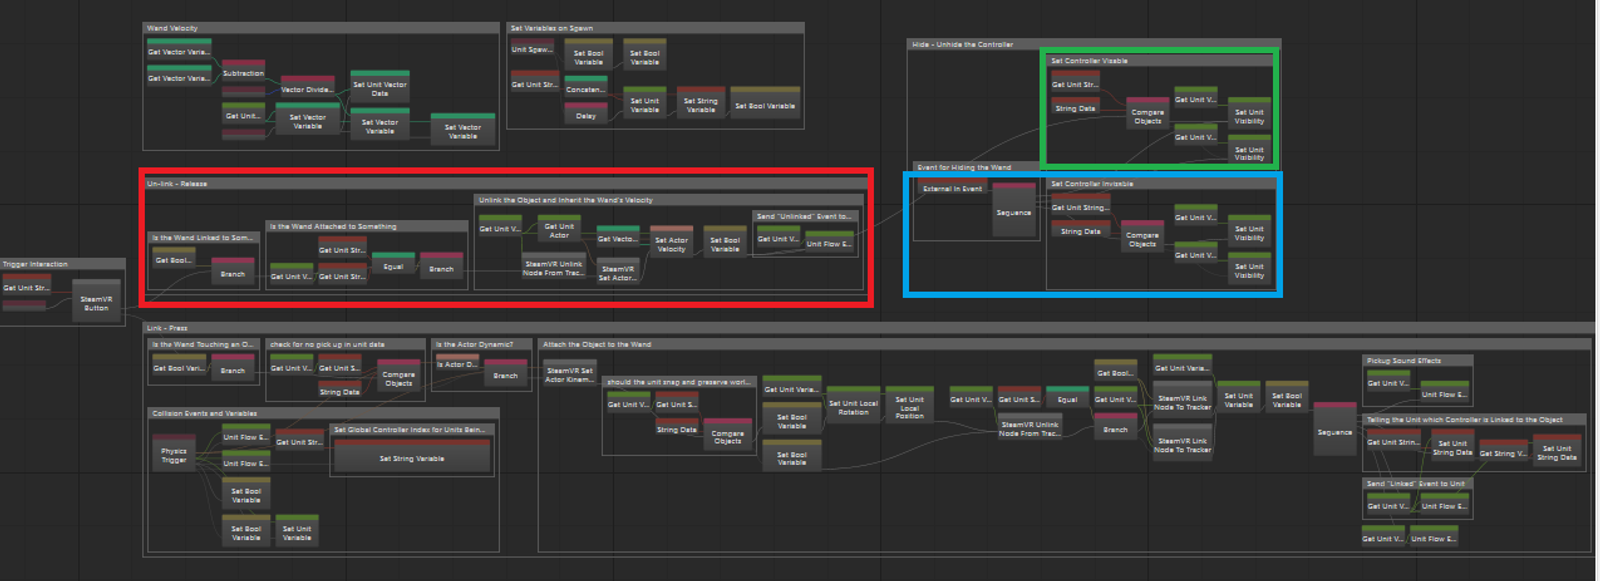Select the Set Actor Velocity node

[x=671, y=241]
